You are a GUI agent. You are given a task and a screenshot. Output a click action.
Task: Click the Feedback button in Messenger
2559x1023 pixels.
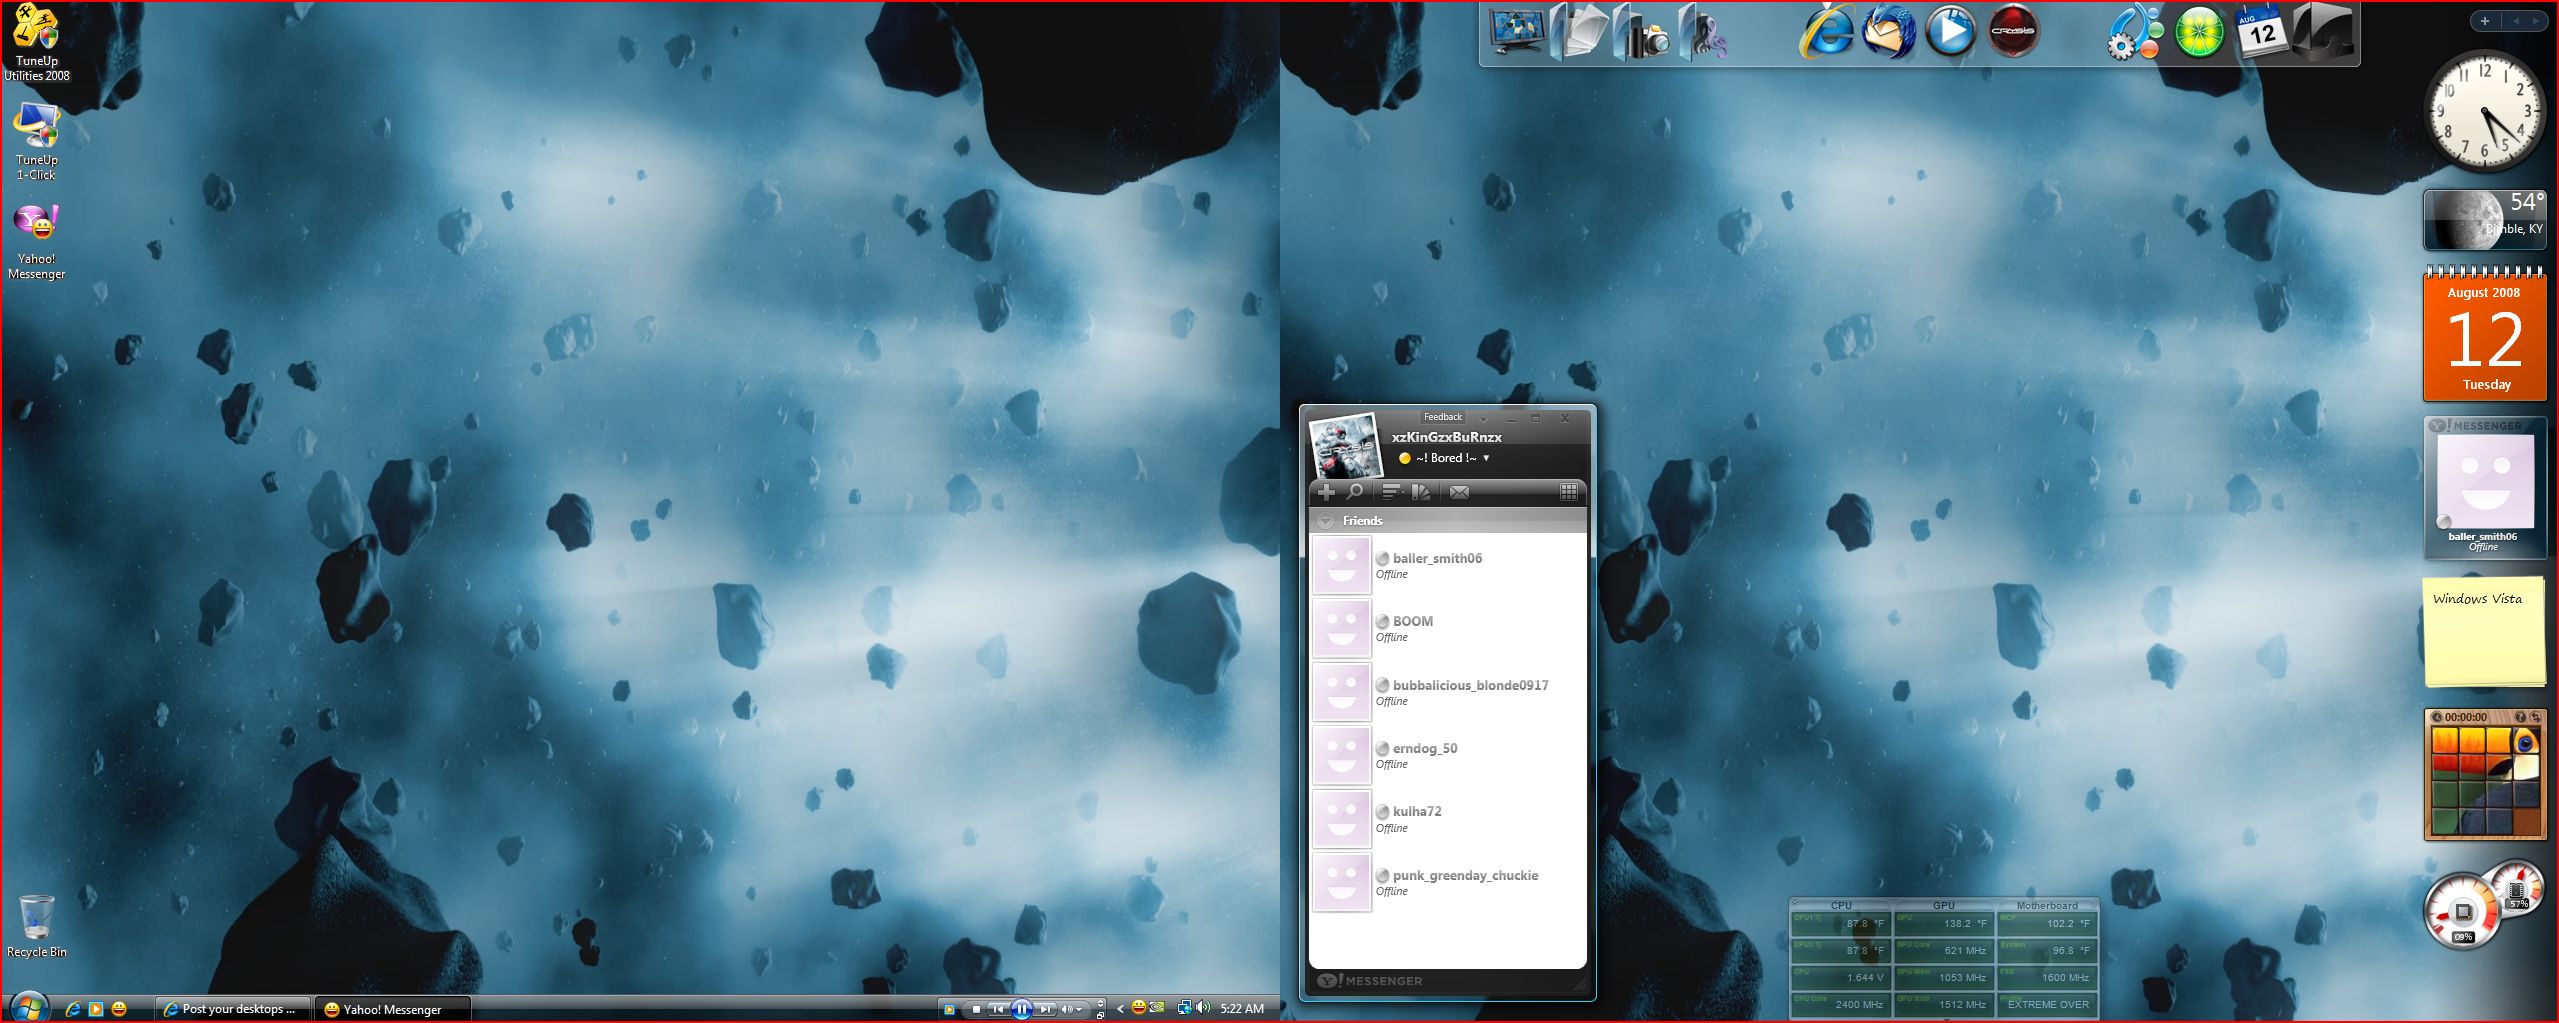click(1442, 417)
